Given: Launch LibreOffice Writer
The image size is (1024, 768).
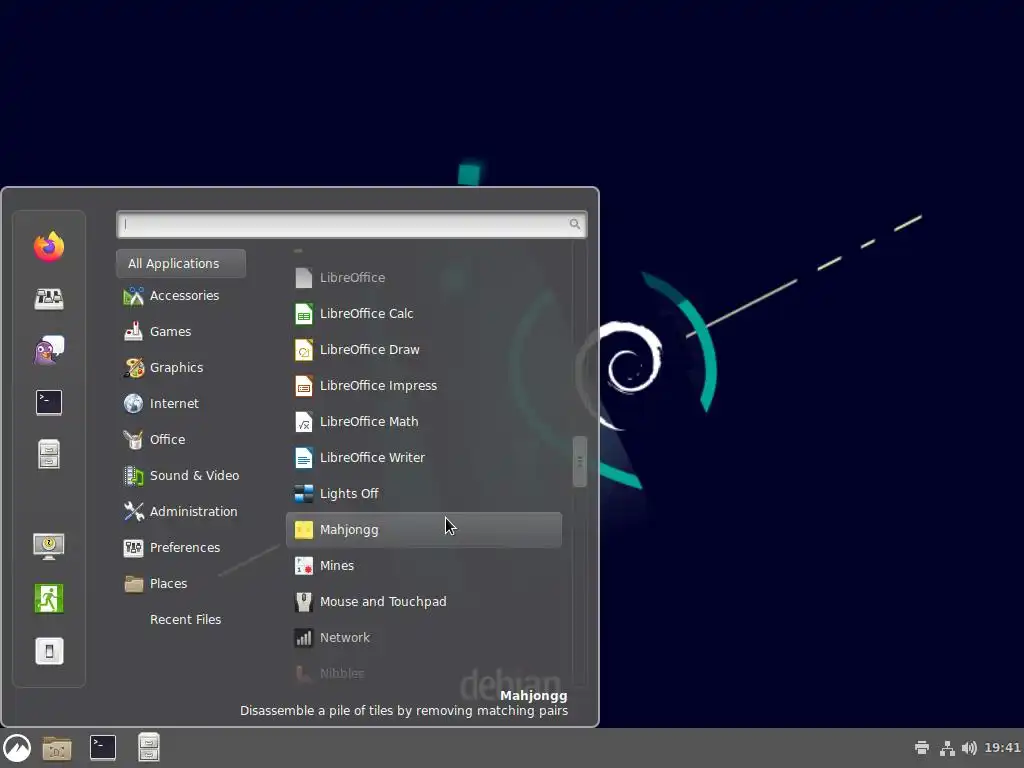Looking at the screenshot, I should point(424,457).
